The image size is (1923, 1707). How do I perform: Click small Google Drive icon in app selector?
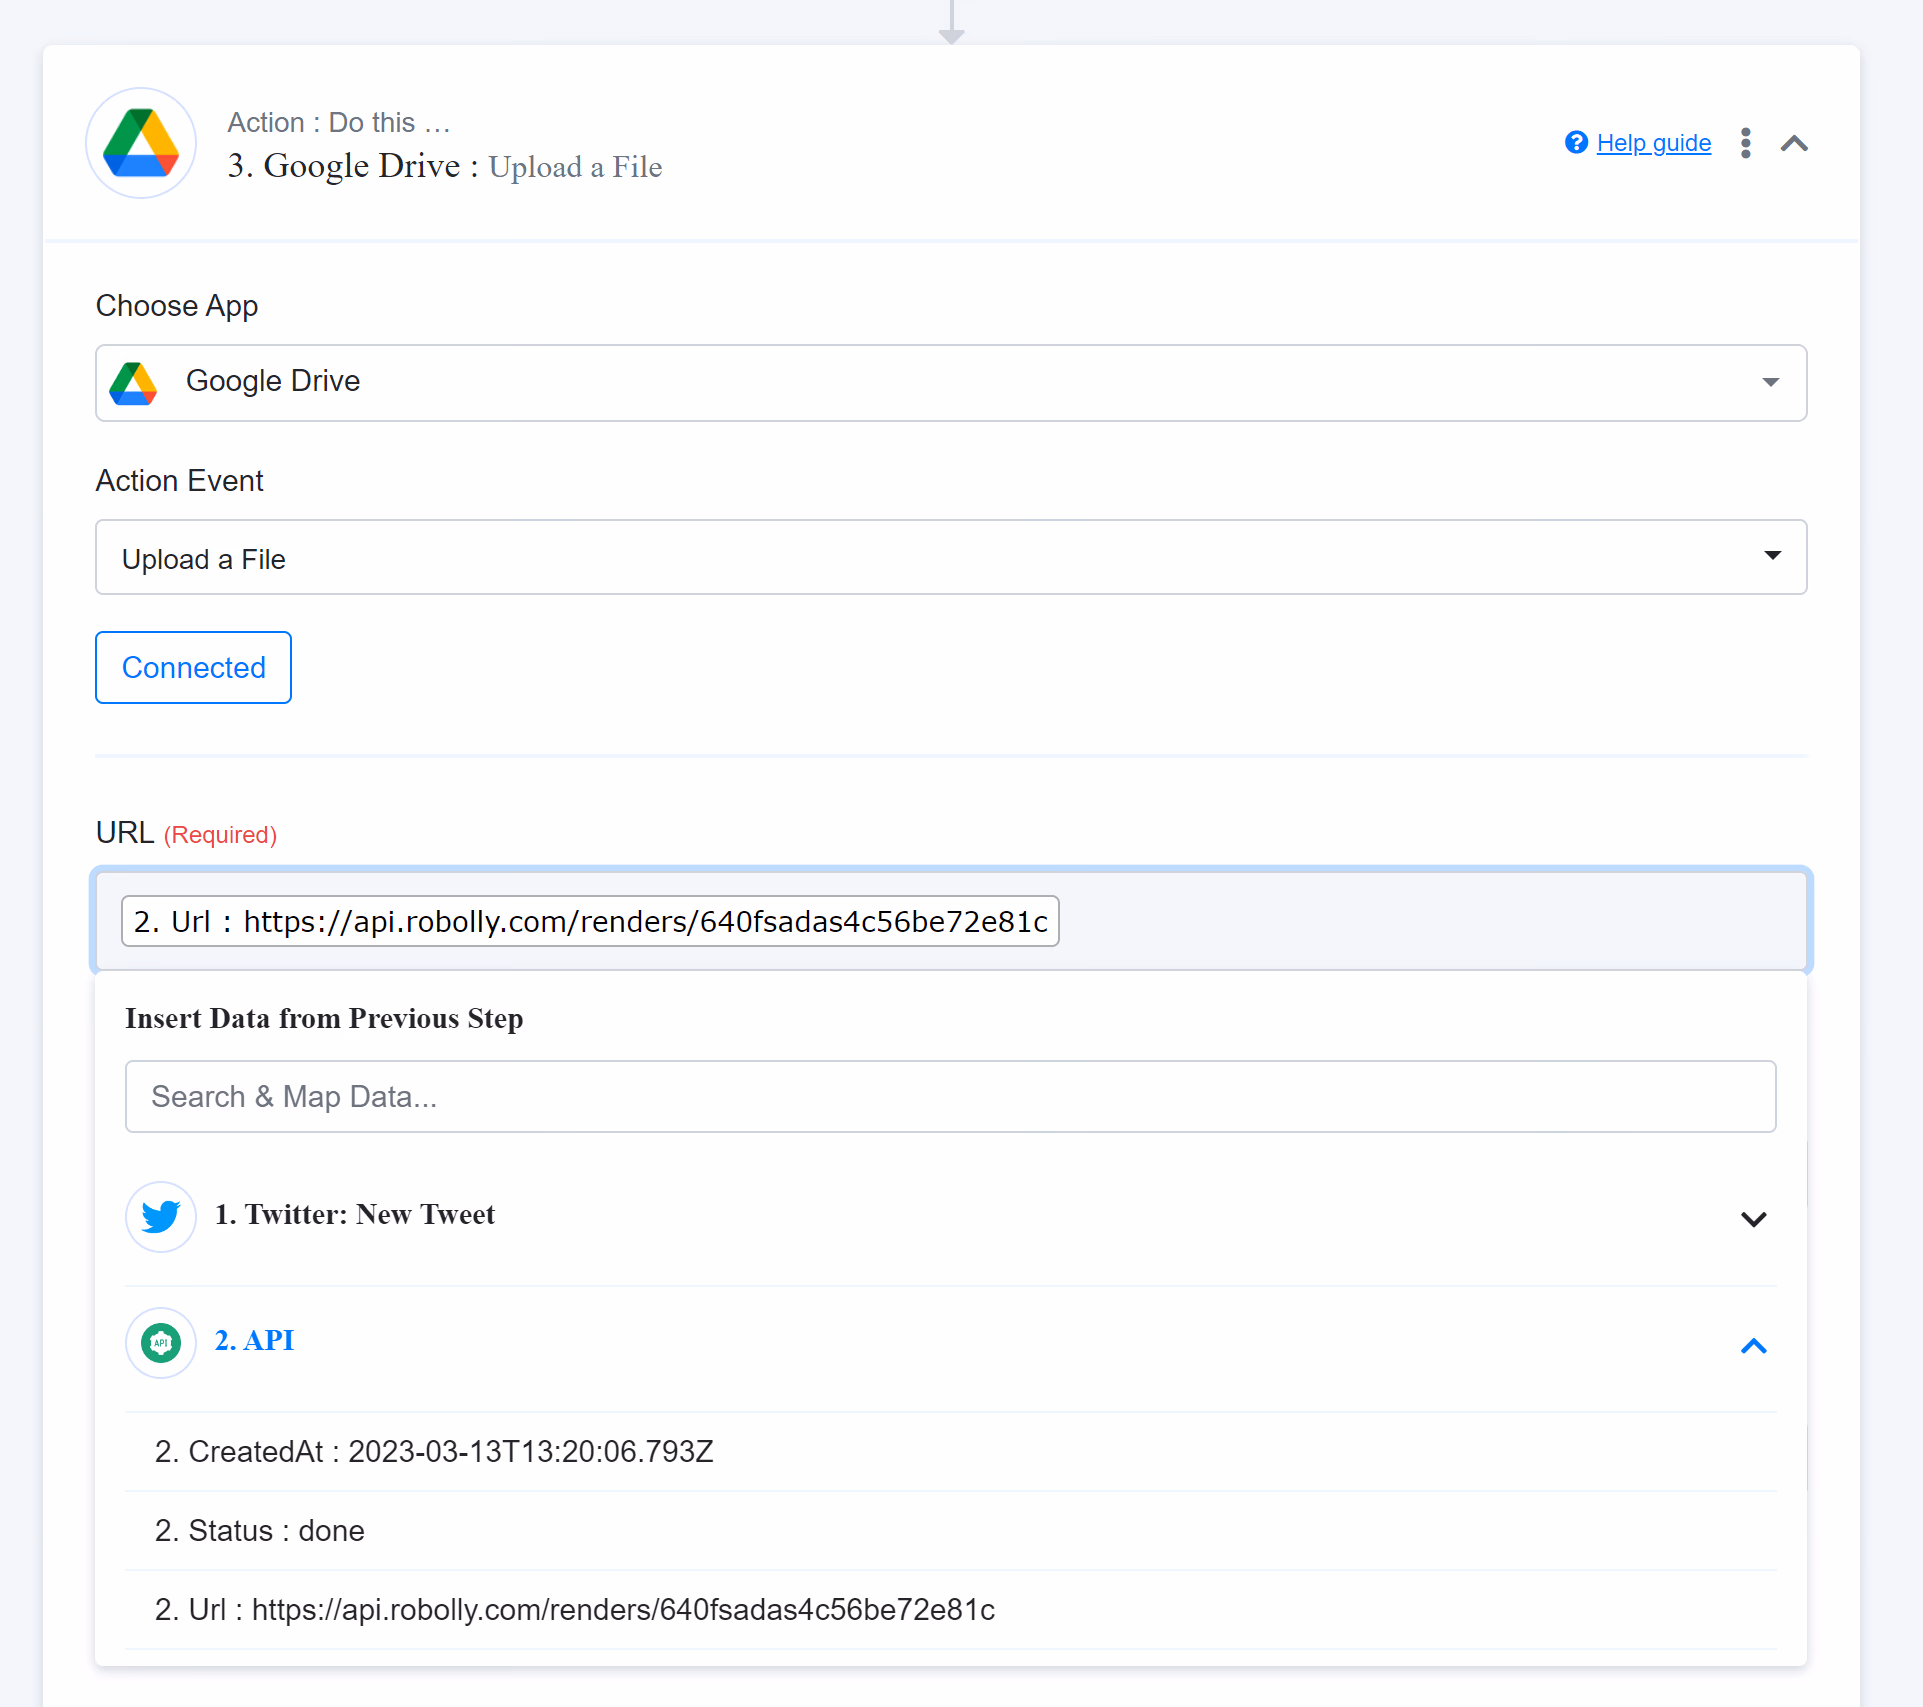[x=134, y=383]
